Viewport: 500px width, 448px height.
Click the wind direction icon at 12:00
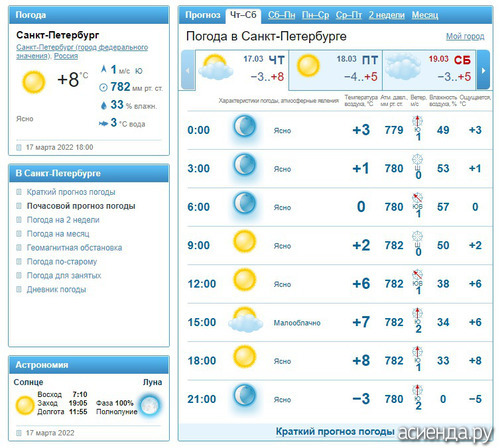click(x=417, y=275)
